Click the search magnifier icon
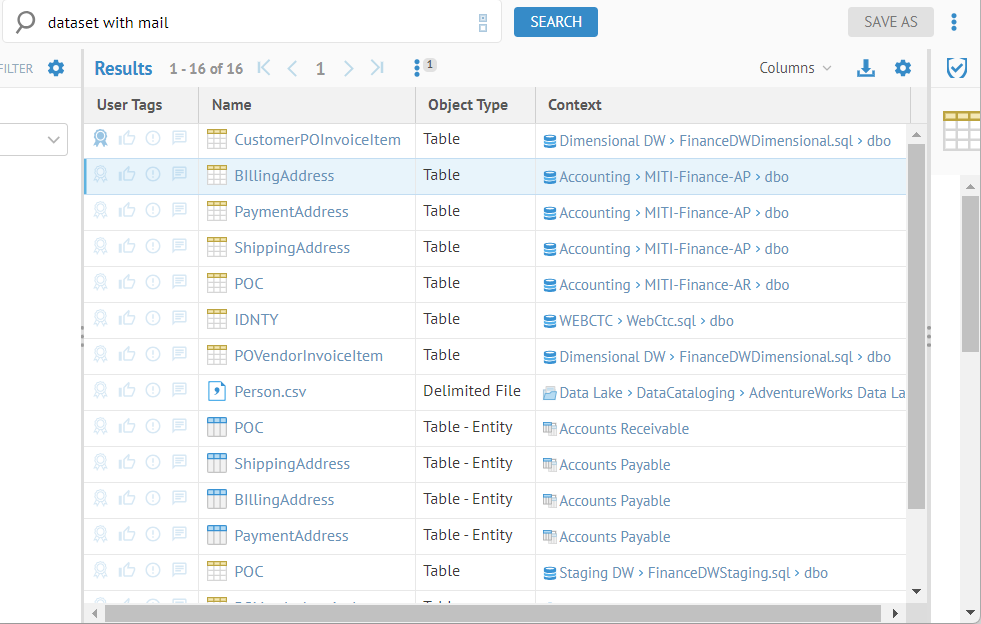981x624 pixels. click(25, 22)
